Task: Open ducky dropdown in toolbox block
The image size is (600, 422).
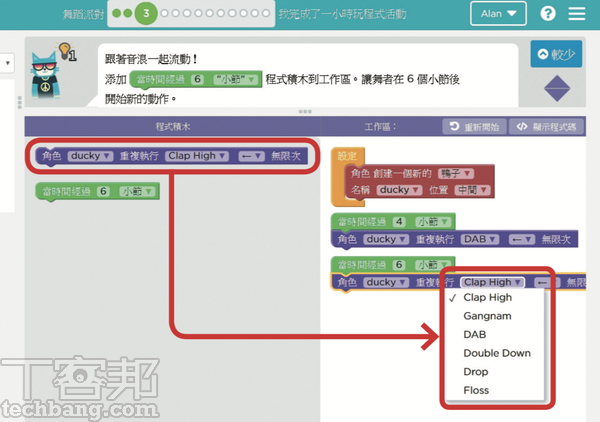Action: coord(90,156)
